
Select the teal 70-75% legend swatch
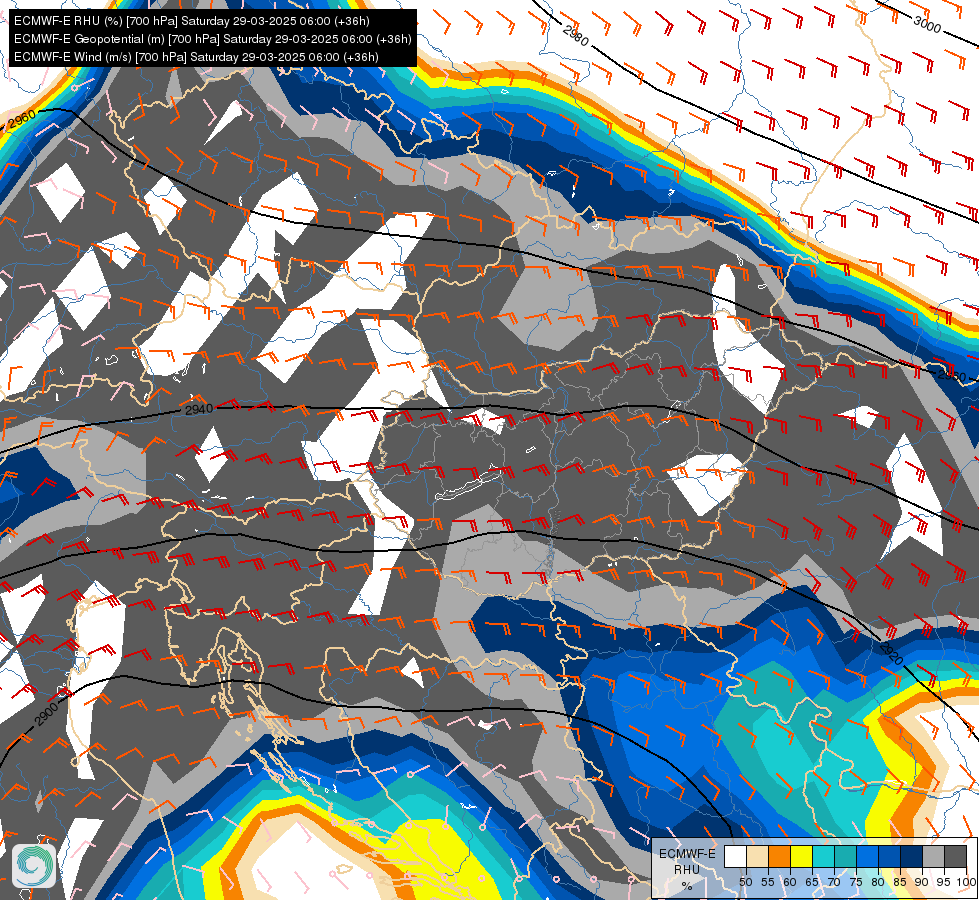tap(845, 856)
